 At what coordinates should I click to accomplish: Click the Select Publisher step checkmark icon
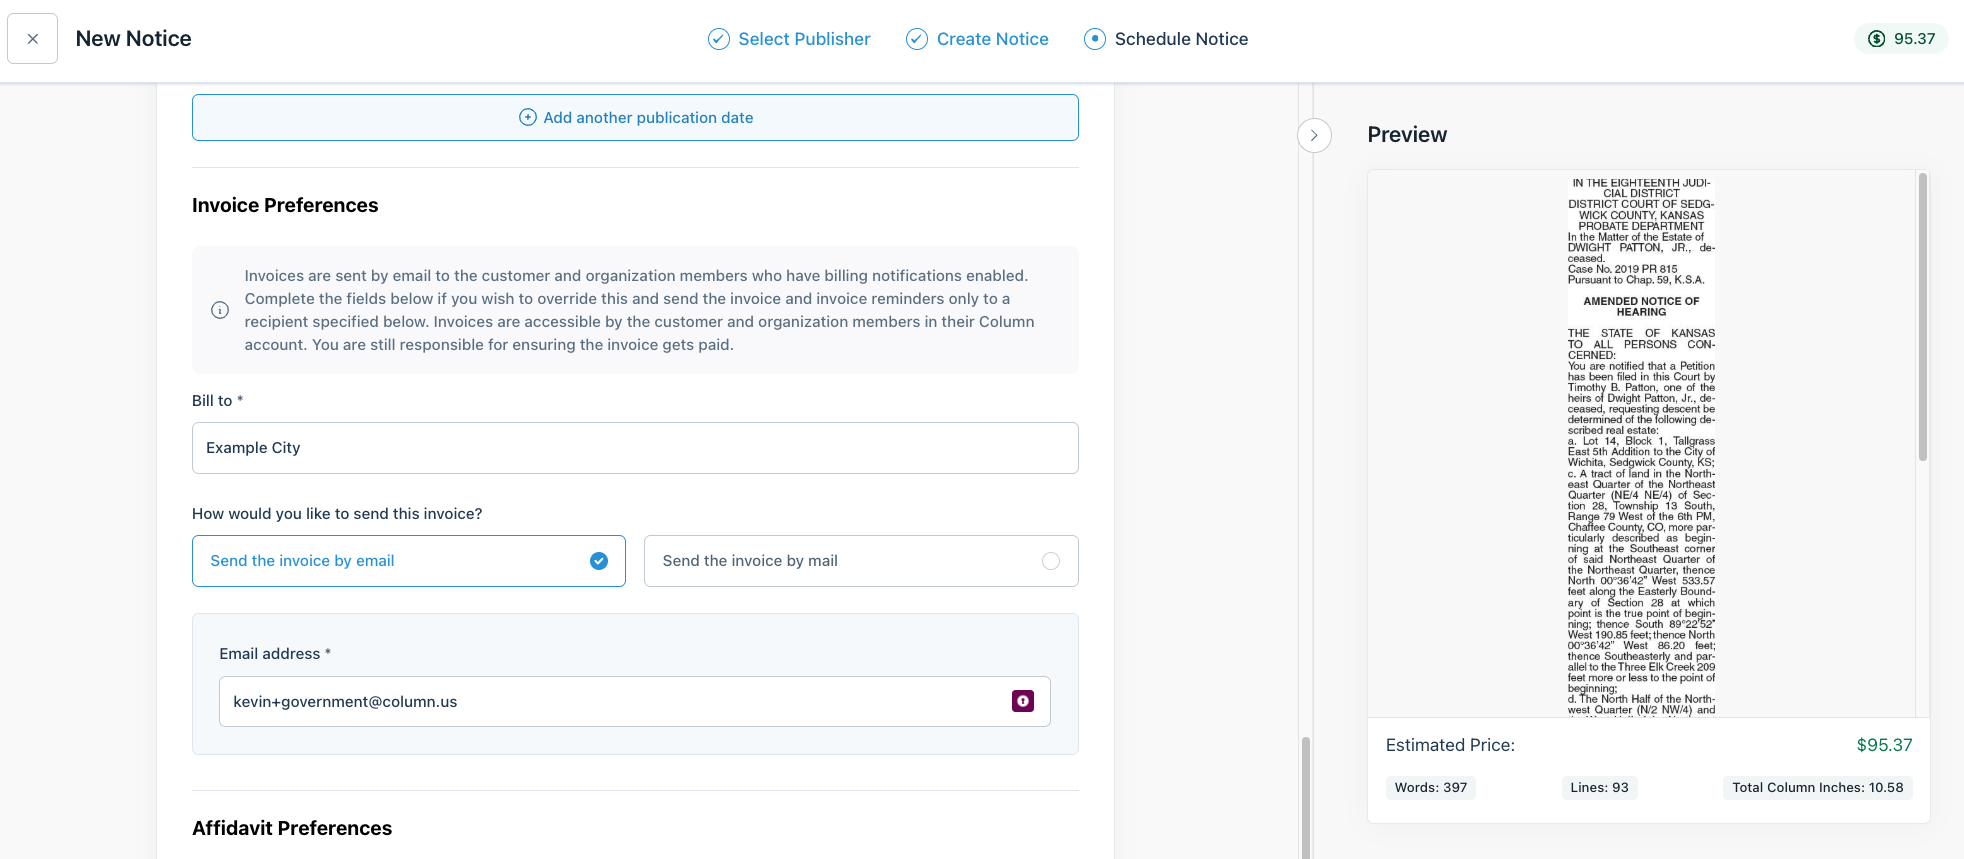(718, 39)
